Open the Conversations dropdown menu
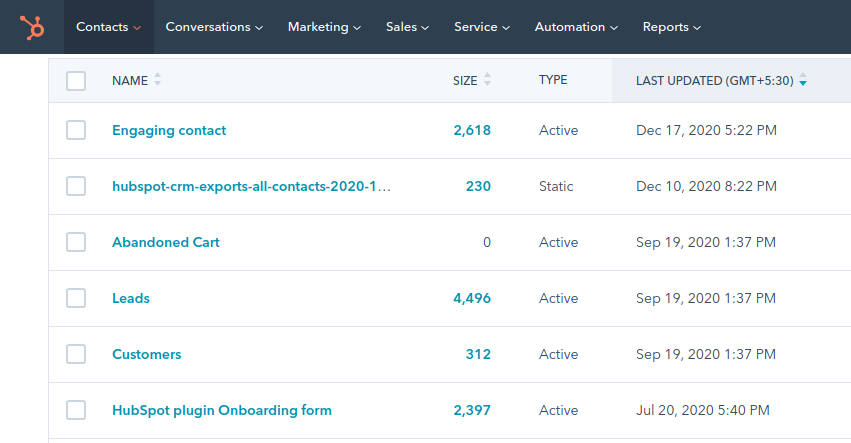This screenshot has height=443, width=851. [214, 27]
